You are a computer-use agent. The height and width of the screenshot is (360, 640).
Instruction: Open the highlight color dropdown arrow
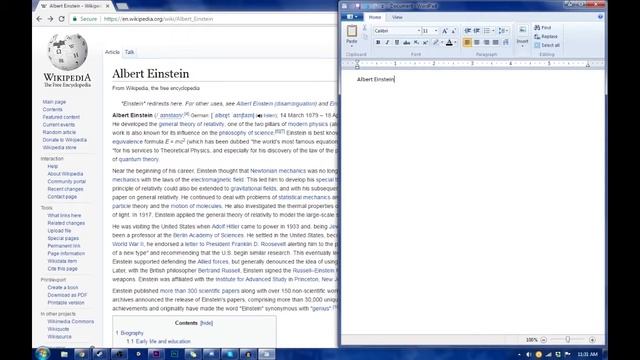pyautogui.click(x=442, y=42)
